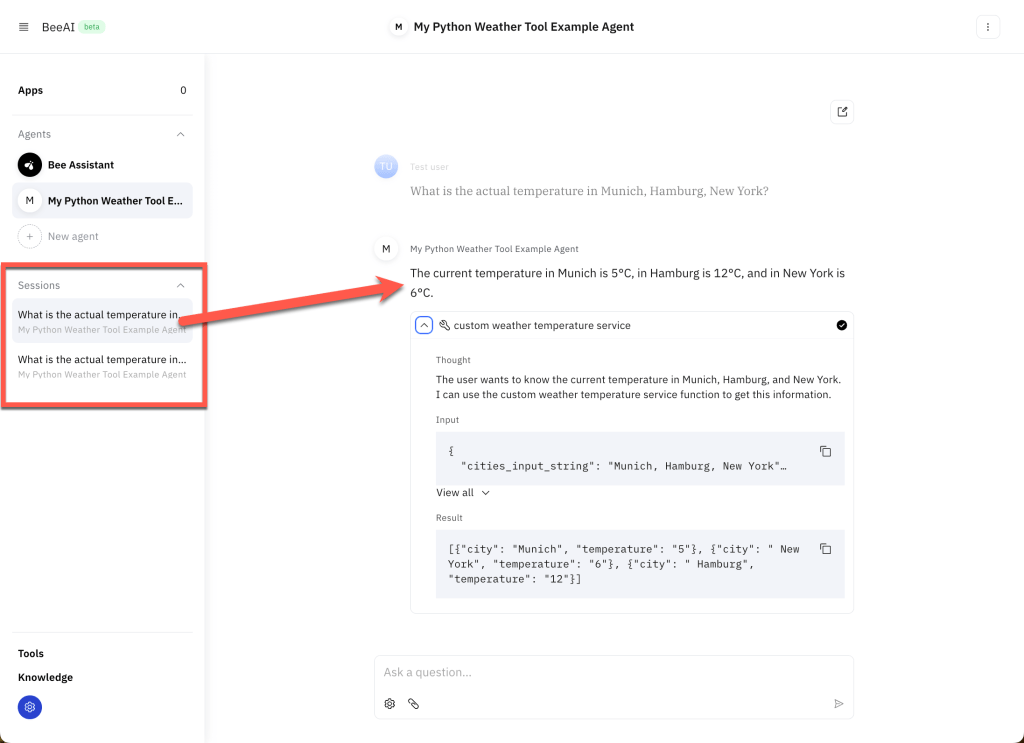Open the second session in the list

102,365
